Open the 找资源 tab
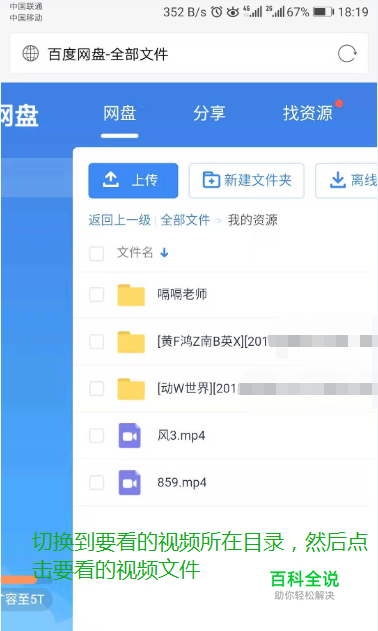Image resolution: width=378 pixels, height=631 pixels. pyautogui.click(x=308, y=113)
